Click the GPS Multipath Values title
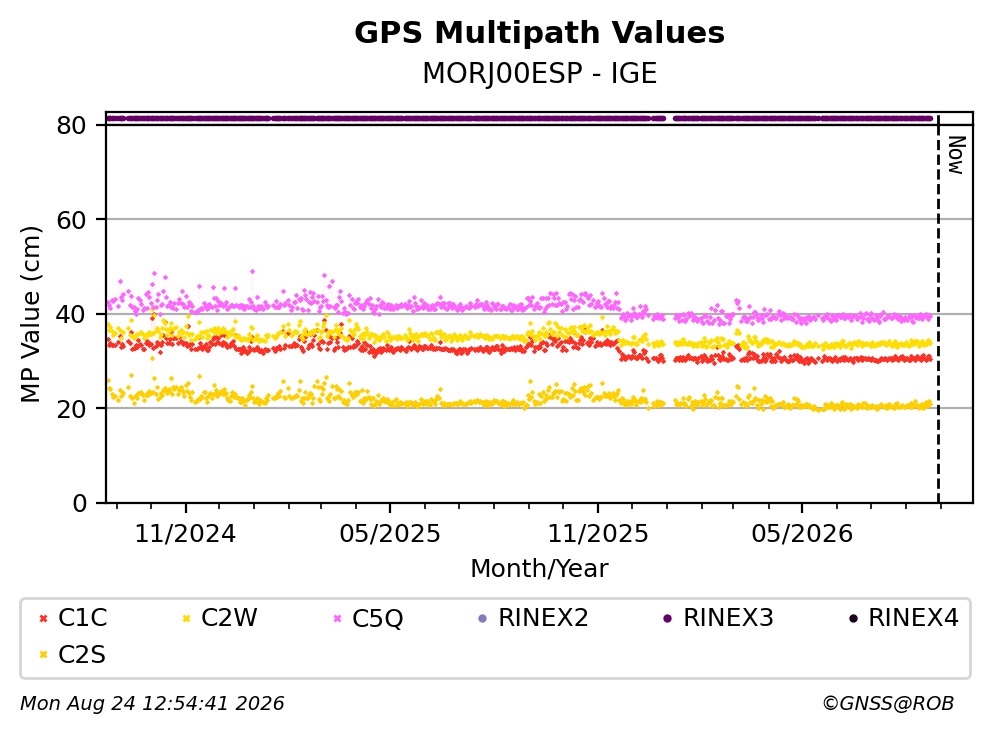Image resolution: width=993 pixels, height=734 pixels. [540, 33]
